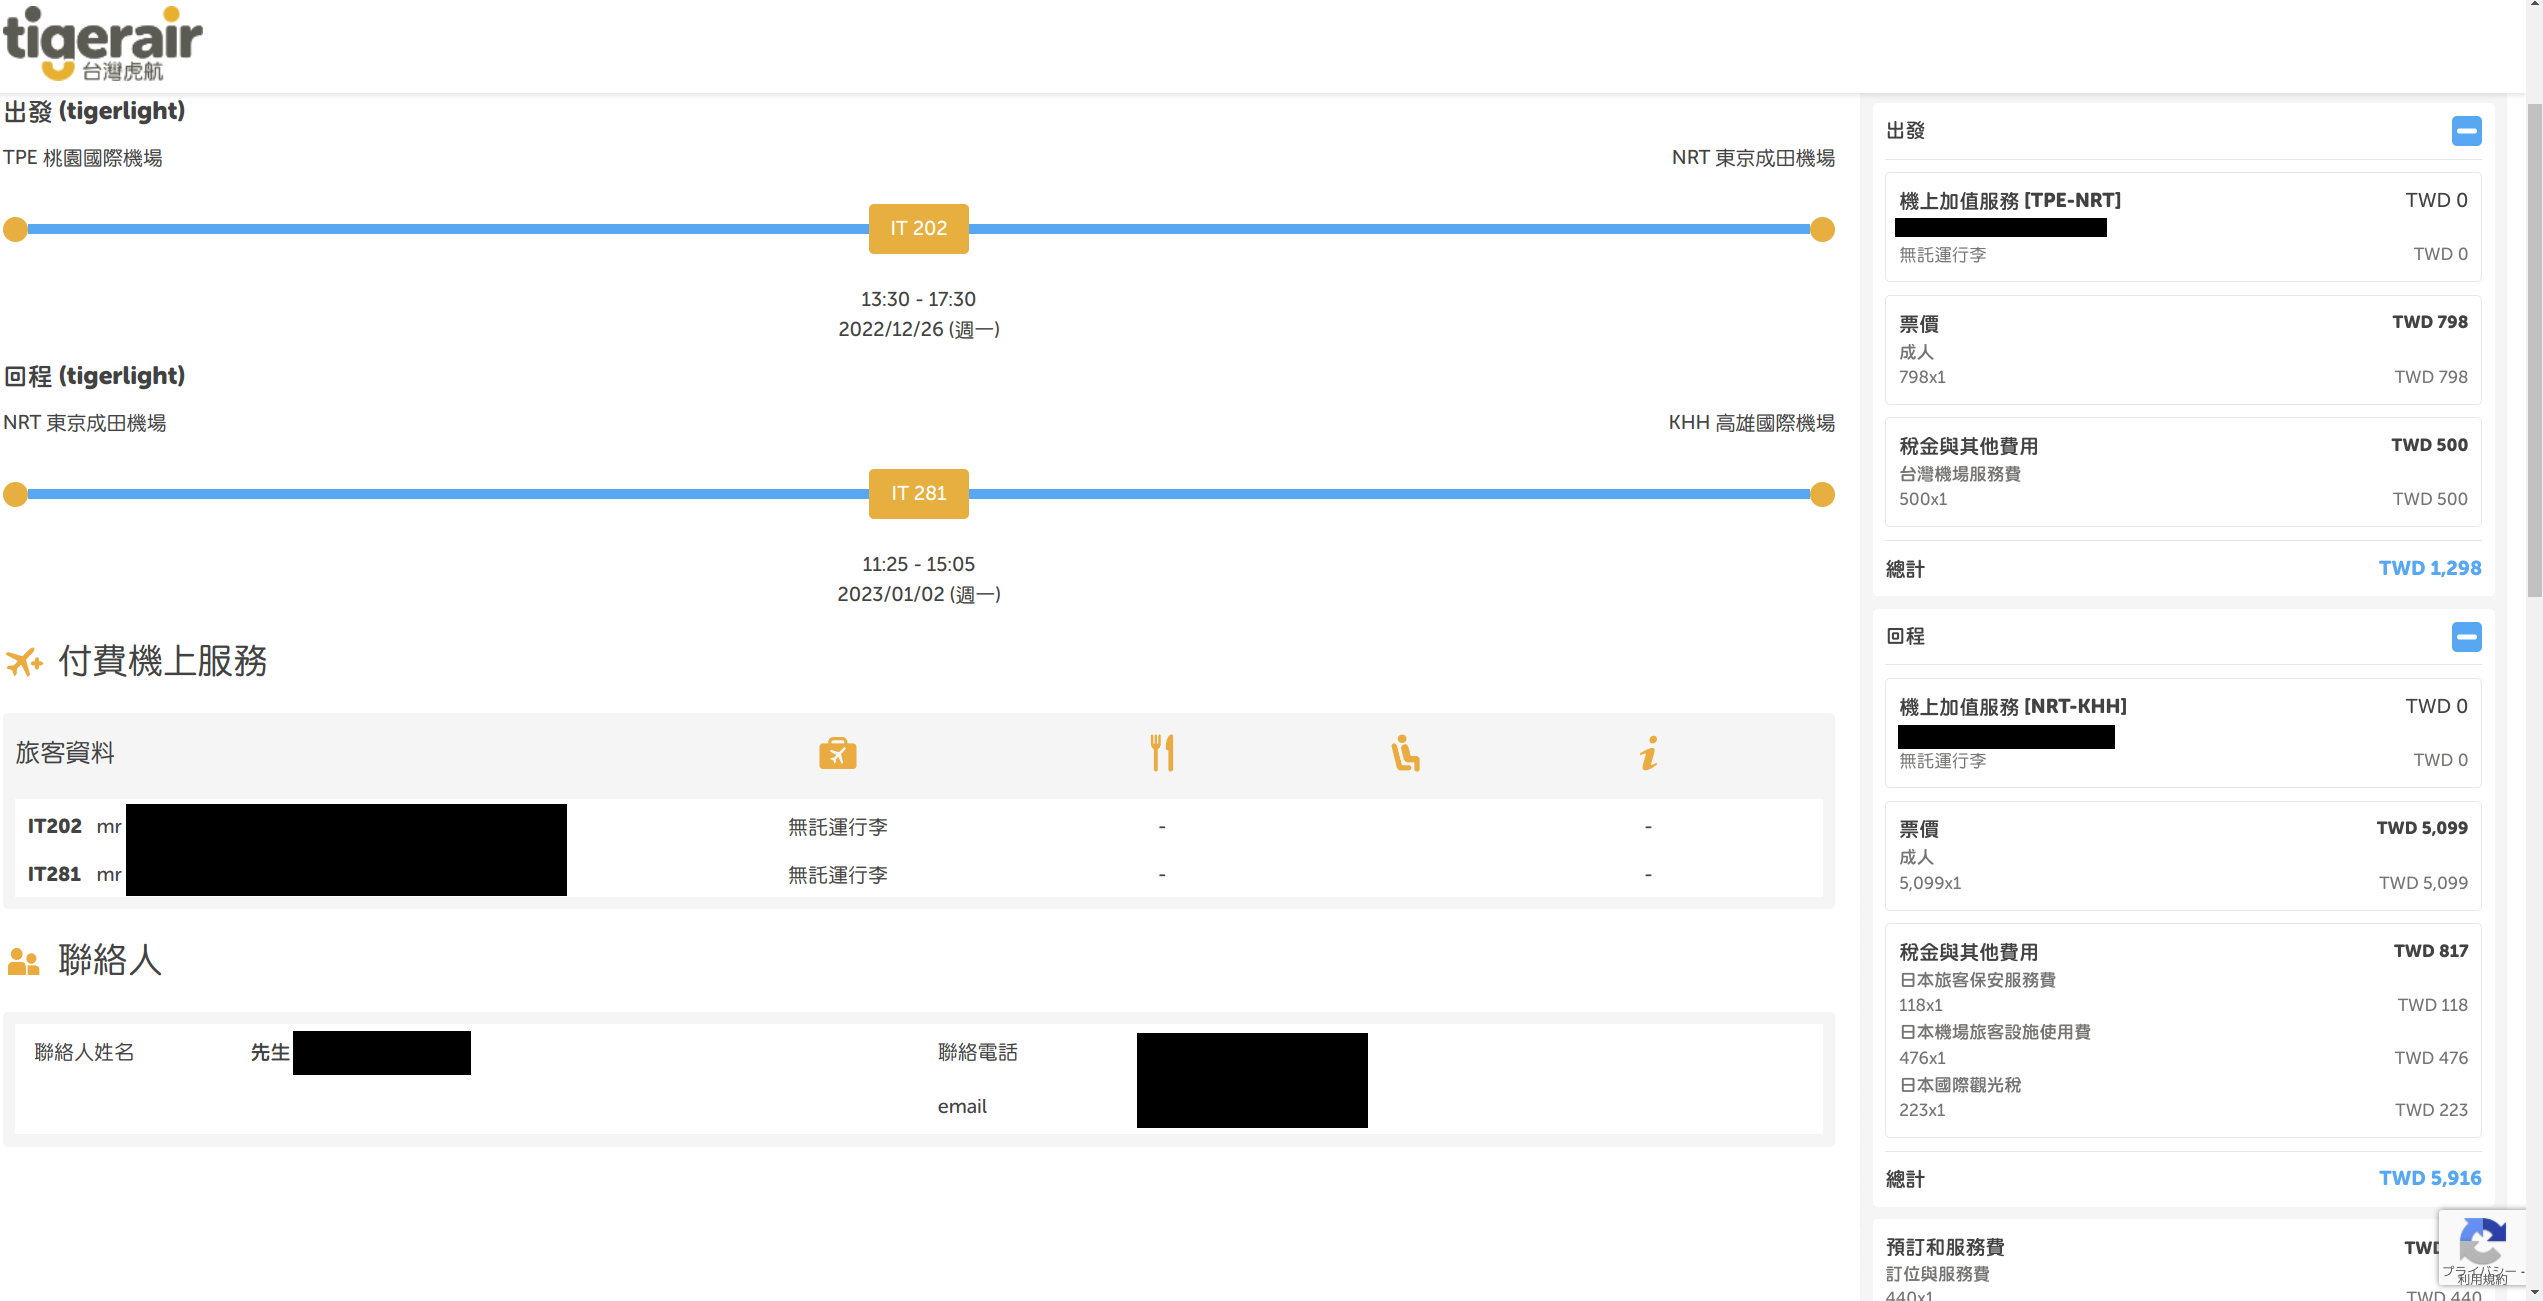Click the KHH arrival point on the return route
The width and height of the screenshot is (2543, 1301).
click(1822, 494)
